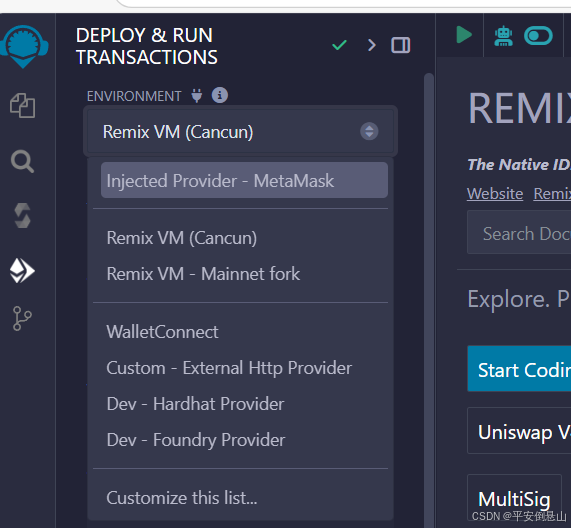The height and width of the screenshot is (528, 571).
Task: Open Customize this list... entry
Action: 182,498
